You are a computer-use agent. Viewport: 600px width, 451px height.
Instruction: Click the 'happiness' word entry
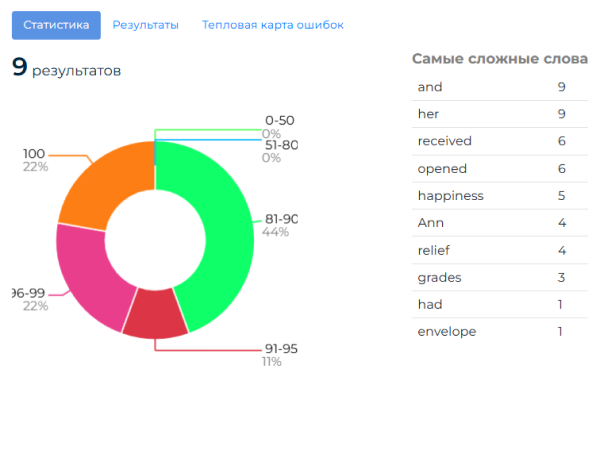[450, 196]
